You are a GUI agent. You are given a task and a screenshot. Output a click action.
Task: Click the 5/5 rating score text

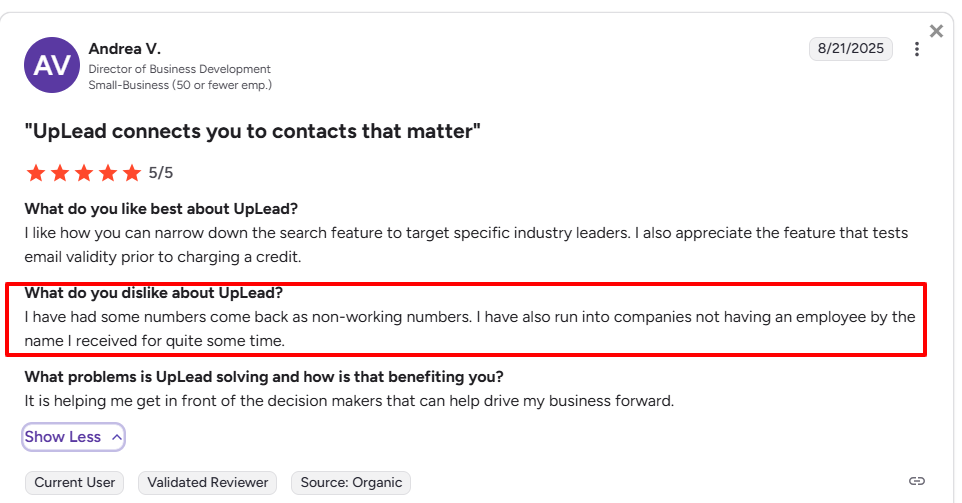coord(161,173)
